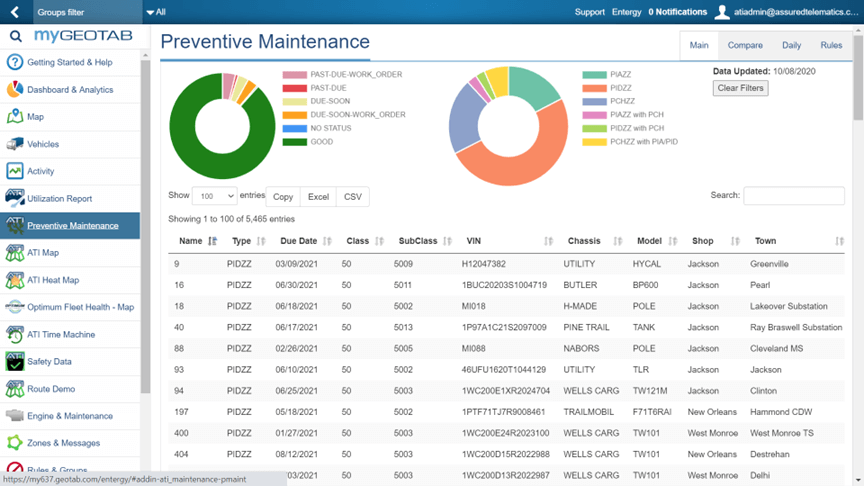This screenshot has width=864, height=486.
Task: Click the NO STATUS blue legend swatch
Action: tap(295, 128)
